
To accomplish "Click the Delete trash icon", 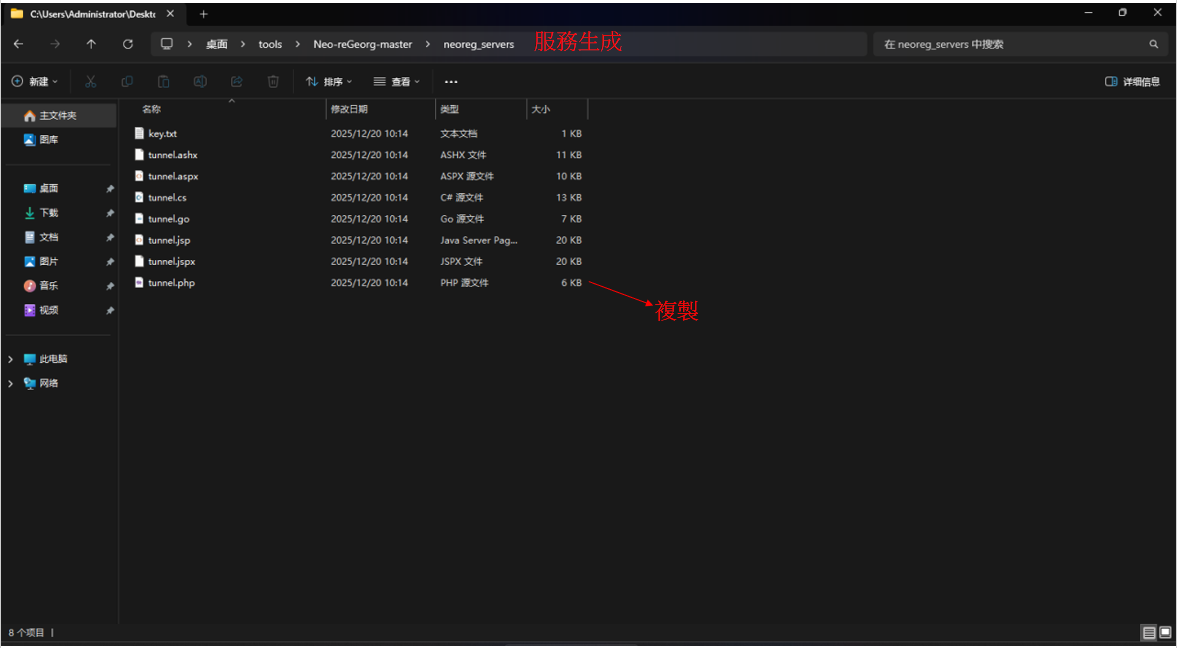I will point(273,81).
